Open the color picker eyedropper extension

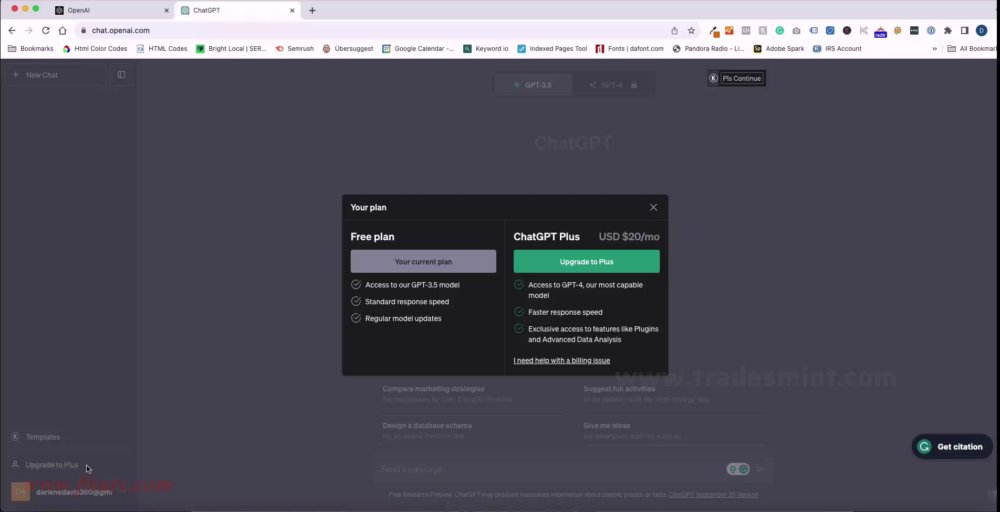point(714,31)
